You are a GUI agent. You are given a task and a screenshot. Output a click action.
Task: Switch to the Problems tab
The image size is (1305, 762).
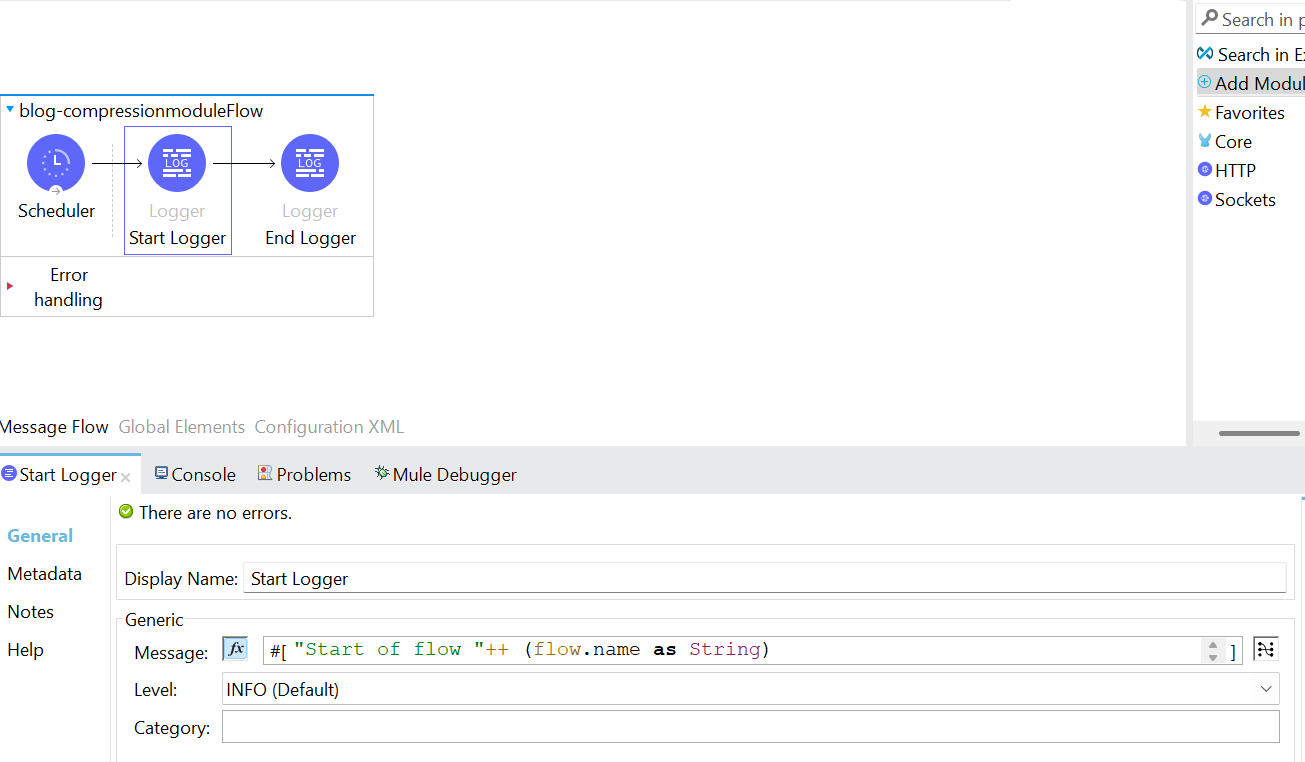click(305, 473)
